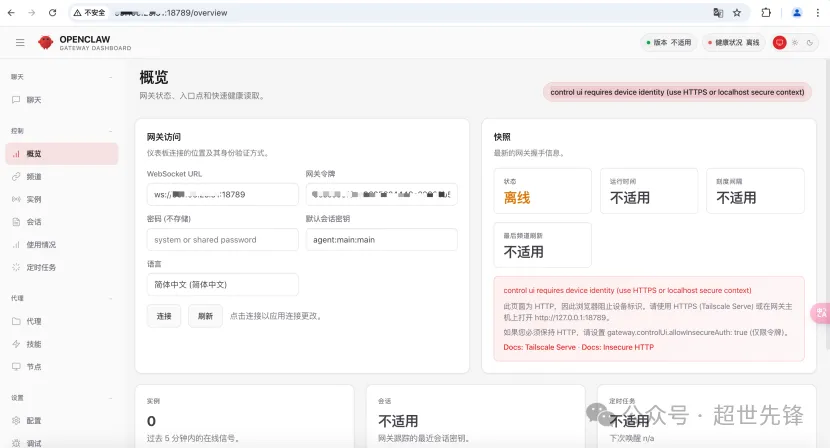
Task: Click the 刷新 refresh button
Action: pos(205,316)
